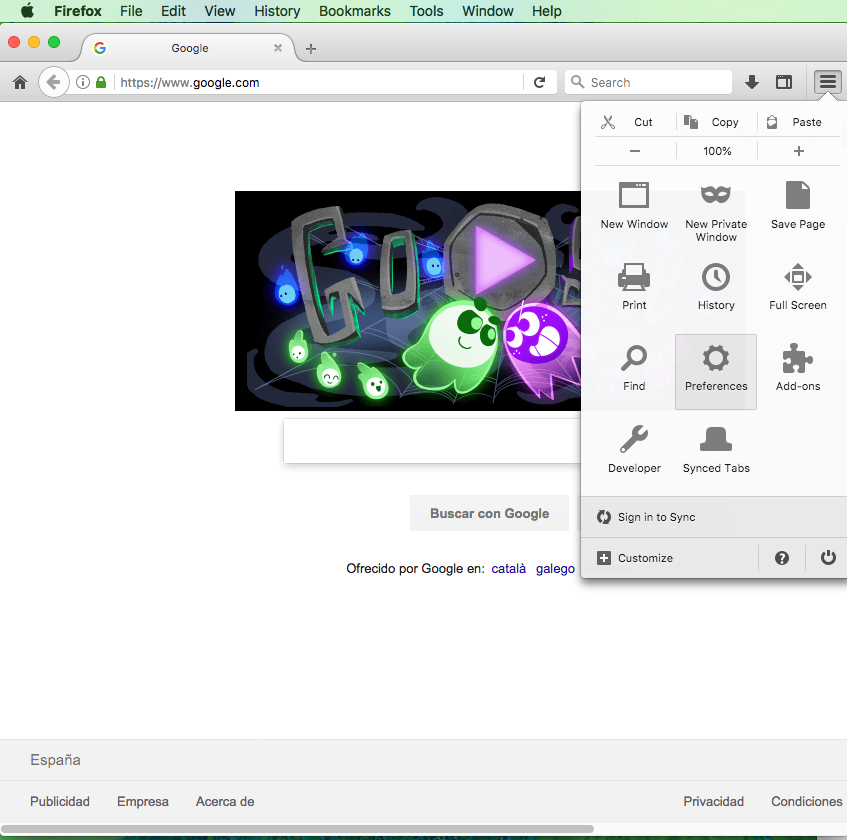The height and width of the screenshot is (840, 847).
Task: Open the Firefox application menu
Action: coord(78,11)
